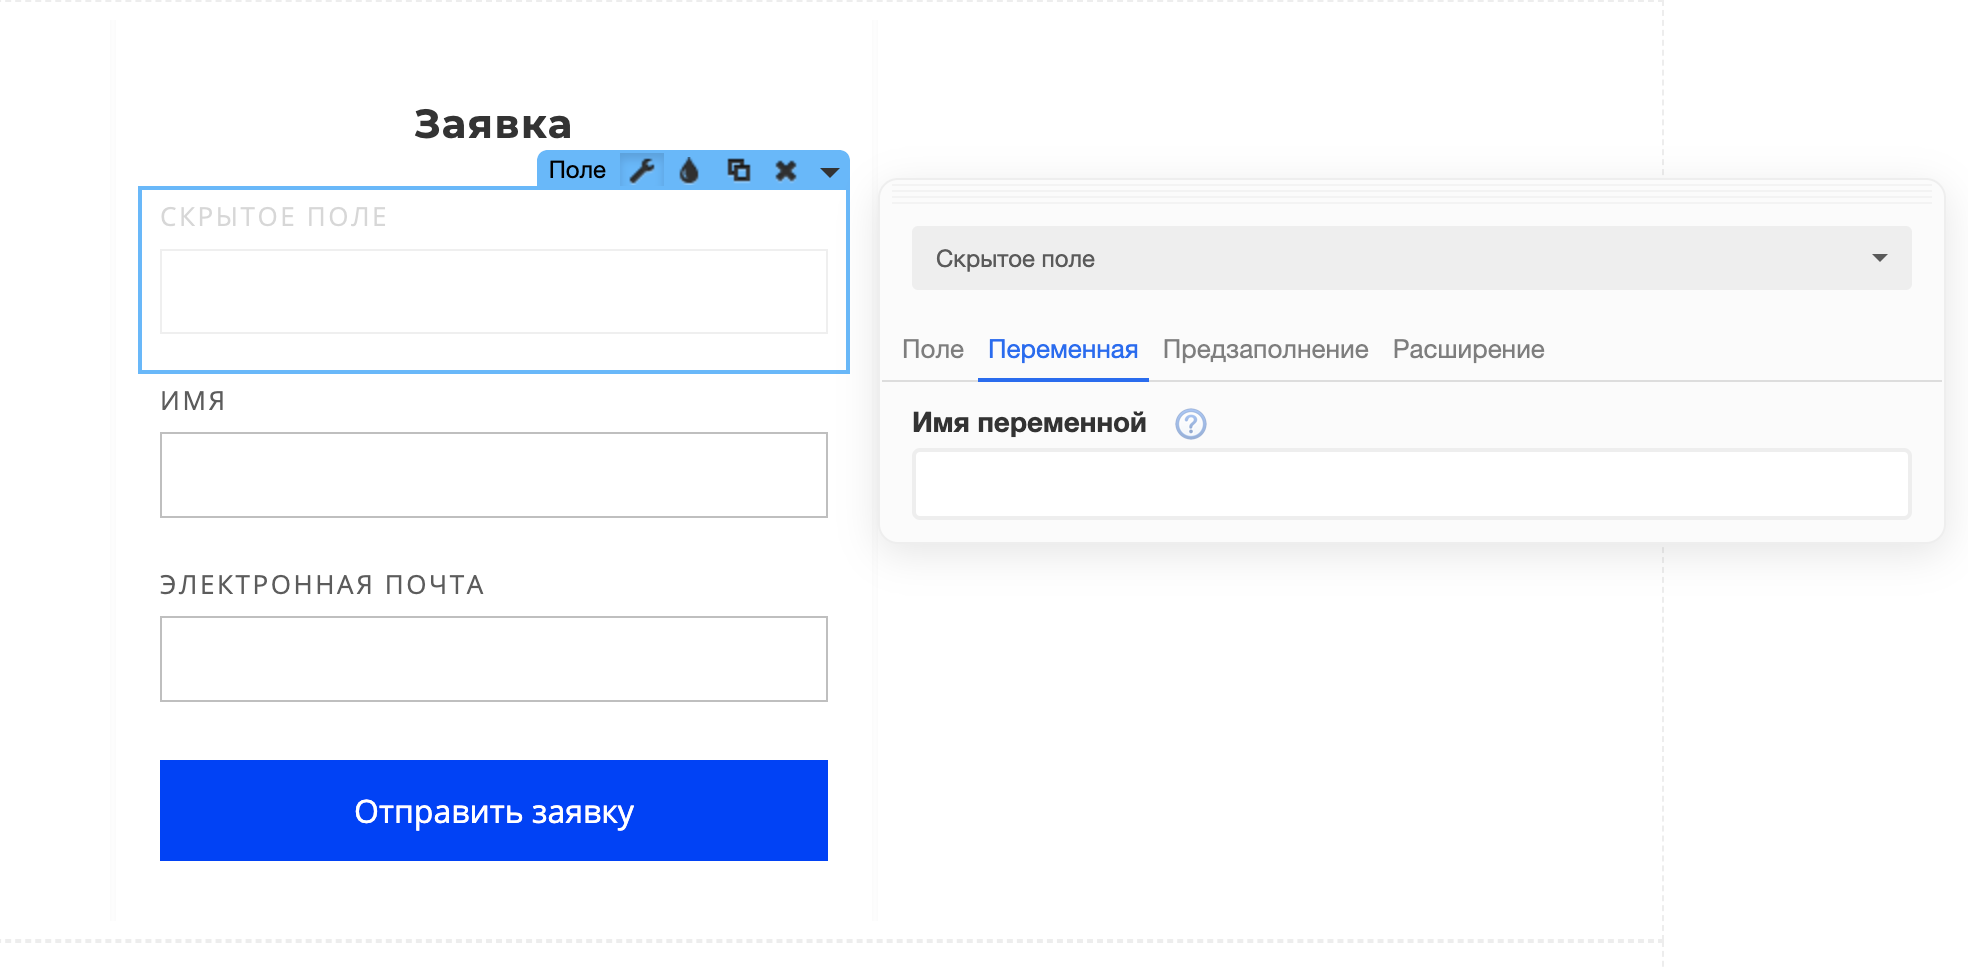Click the Скрытое поле form input
This screenshot has width=1968, height=968.
pyautogui.click(x=494, y=291)
